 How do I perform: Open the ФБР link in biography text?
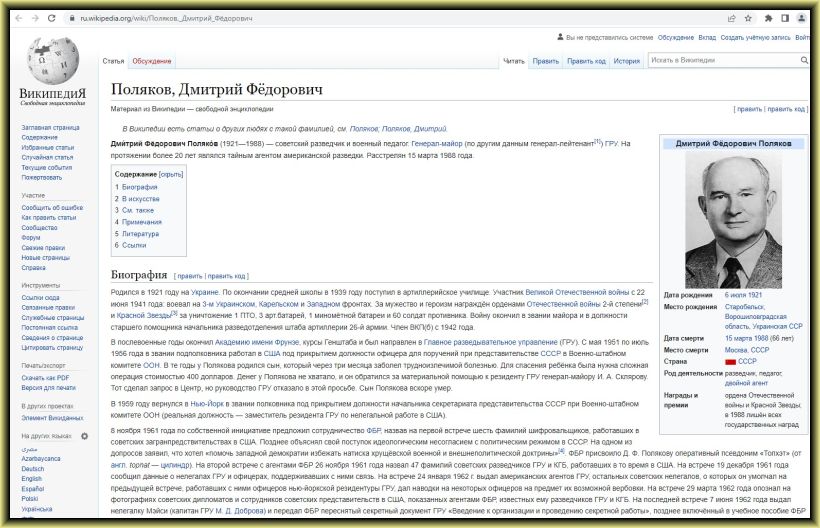point(373,431)
